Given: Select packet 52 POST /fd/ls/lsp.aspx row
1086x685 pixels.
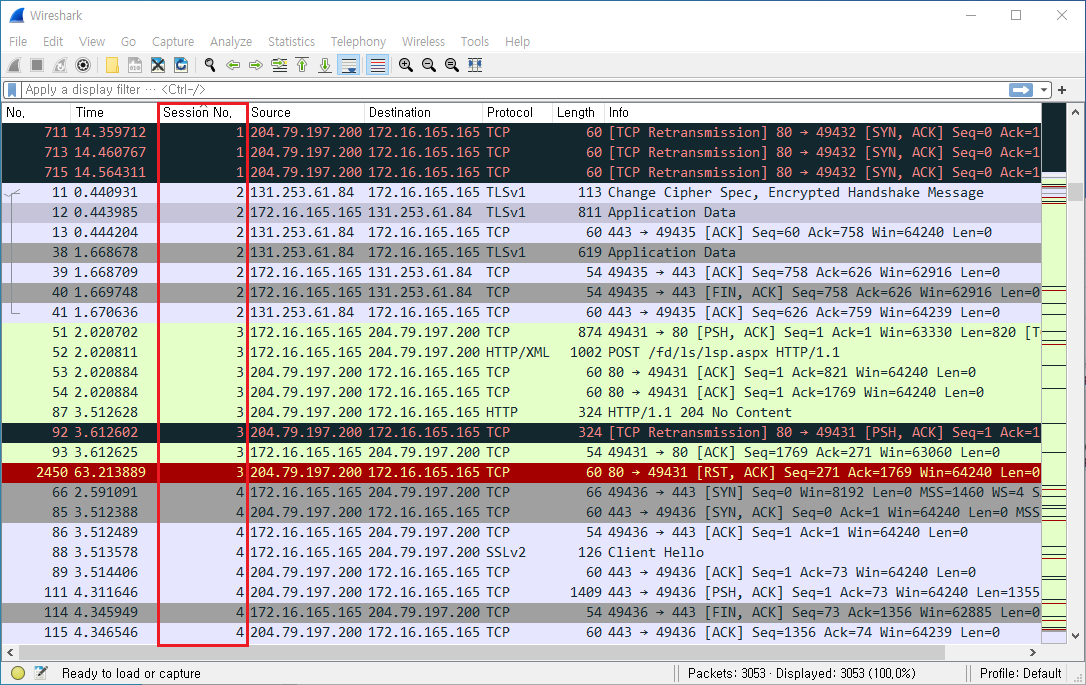Looking at the screenshot, I should point(521,353).
